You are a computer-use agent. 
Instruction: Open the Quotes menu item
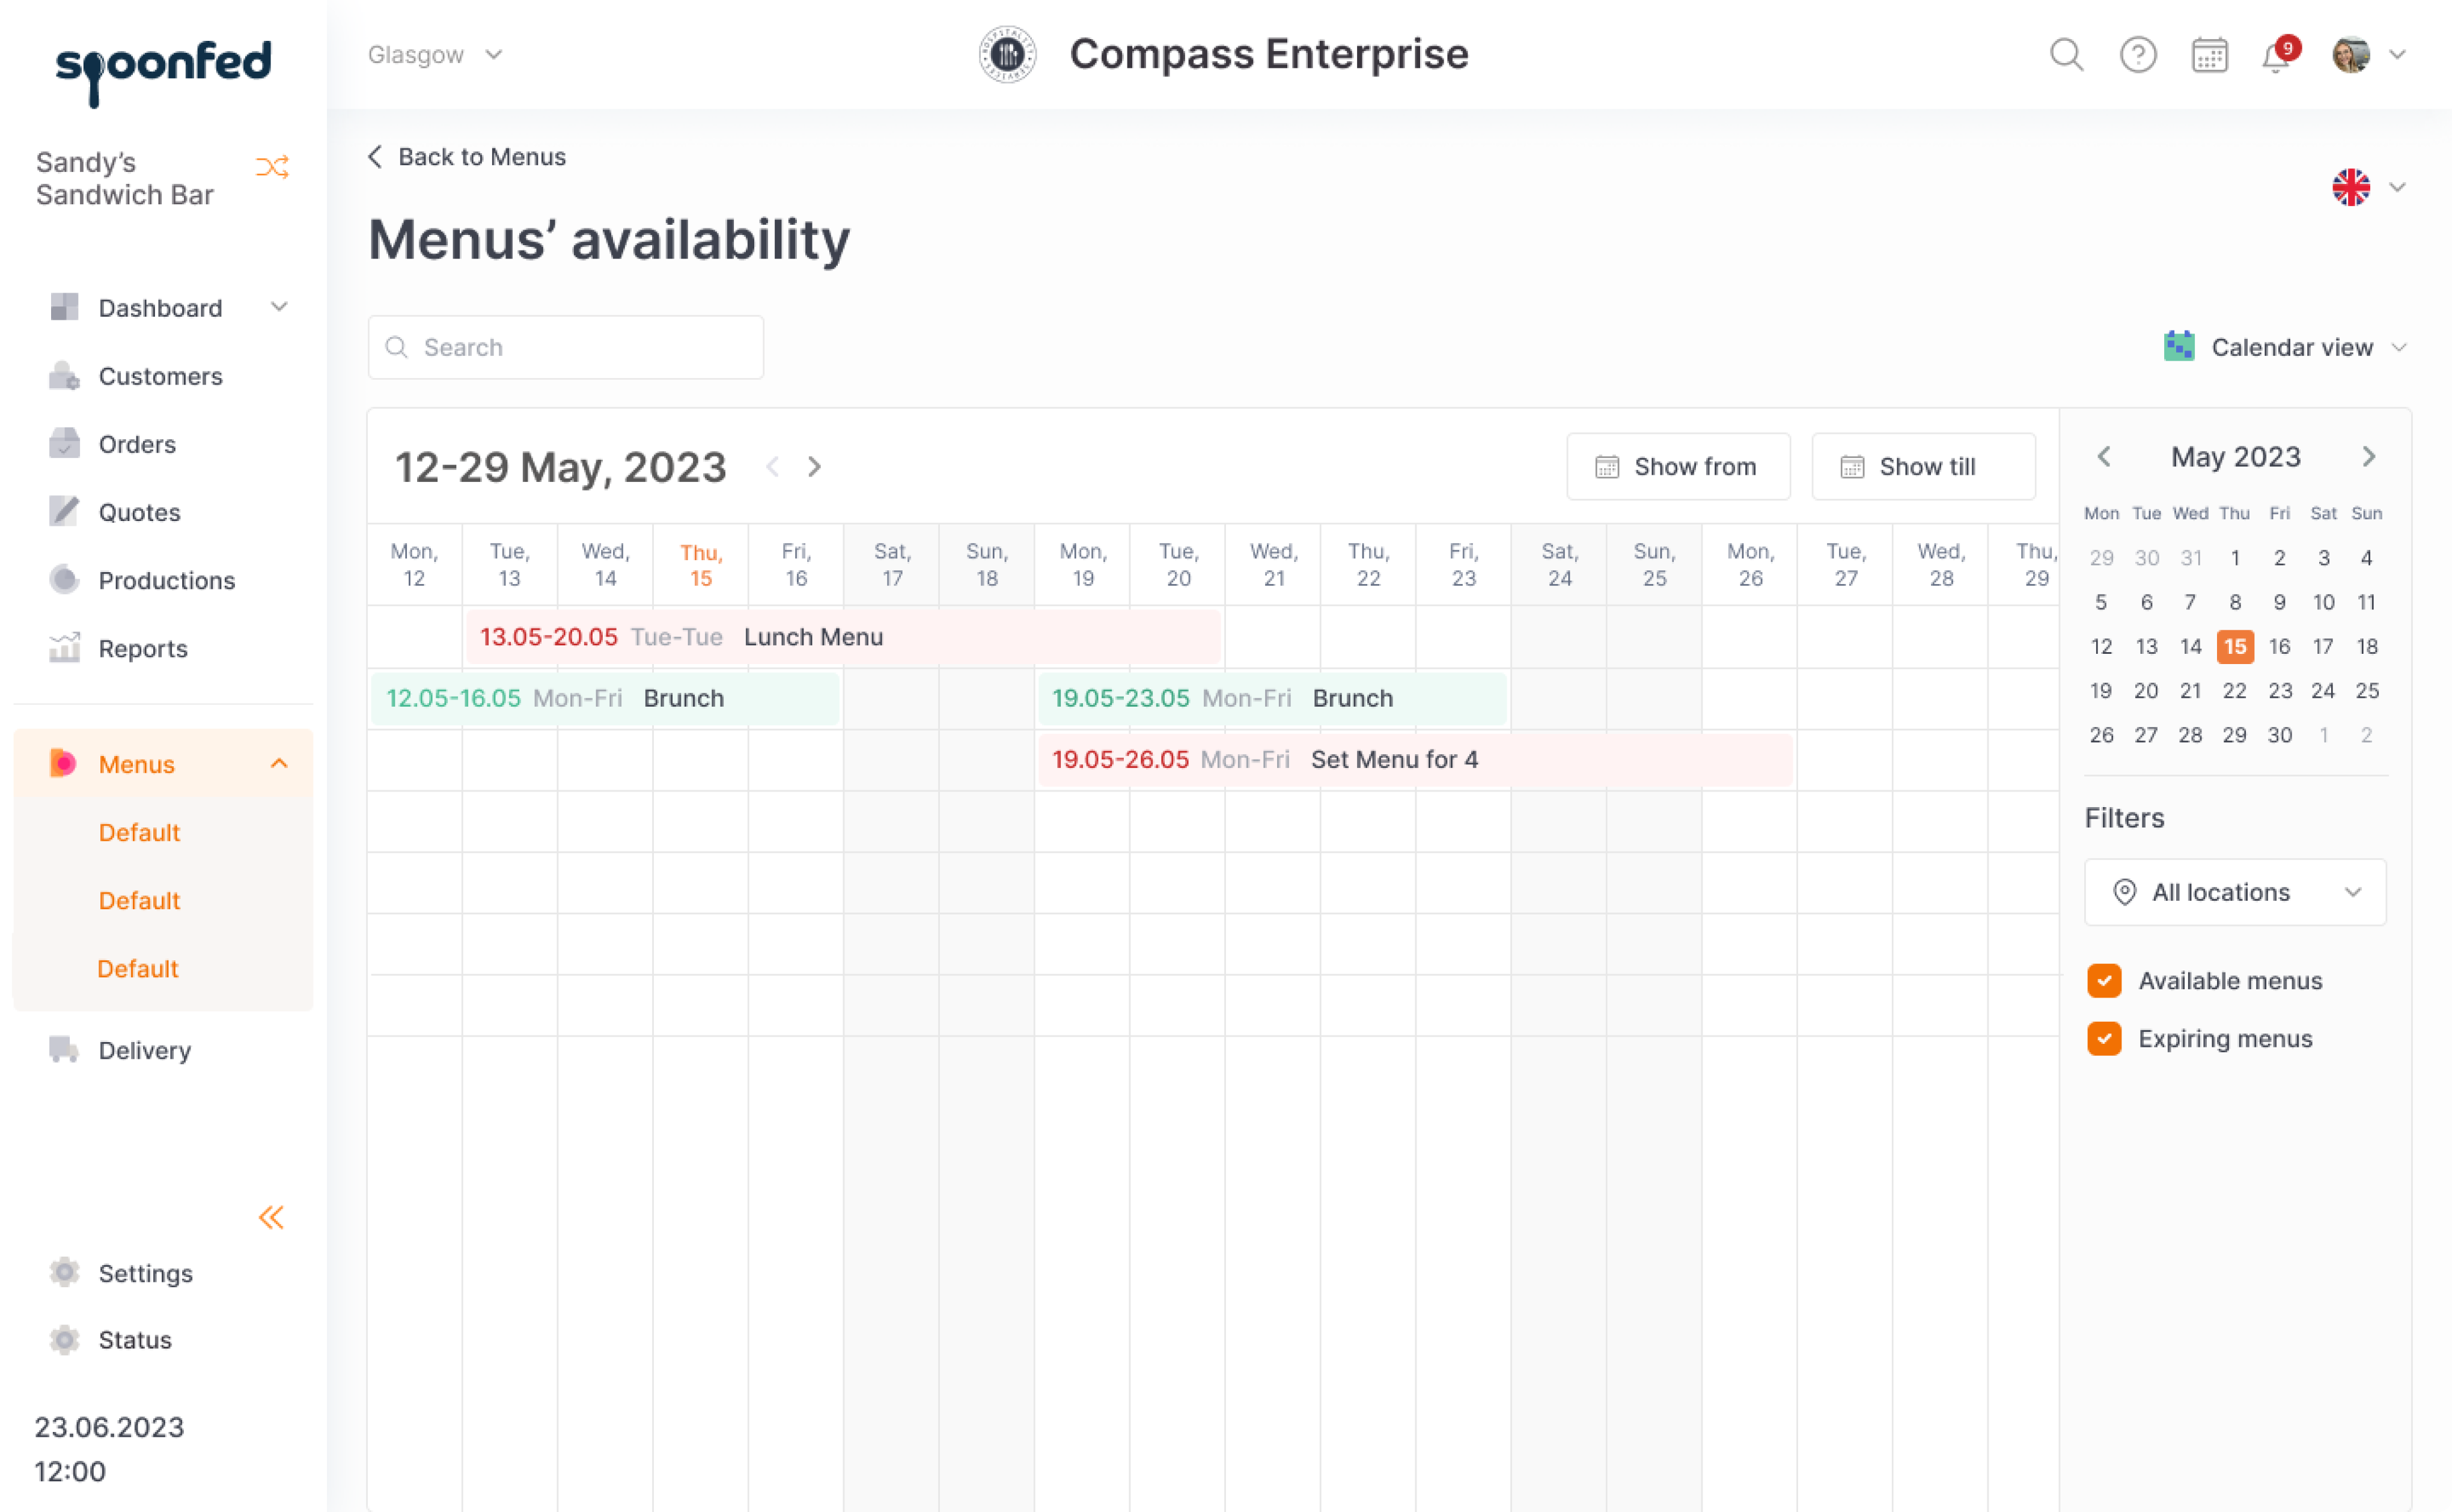(139, 512)
